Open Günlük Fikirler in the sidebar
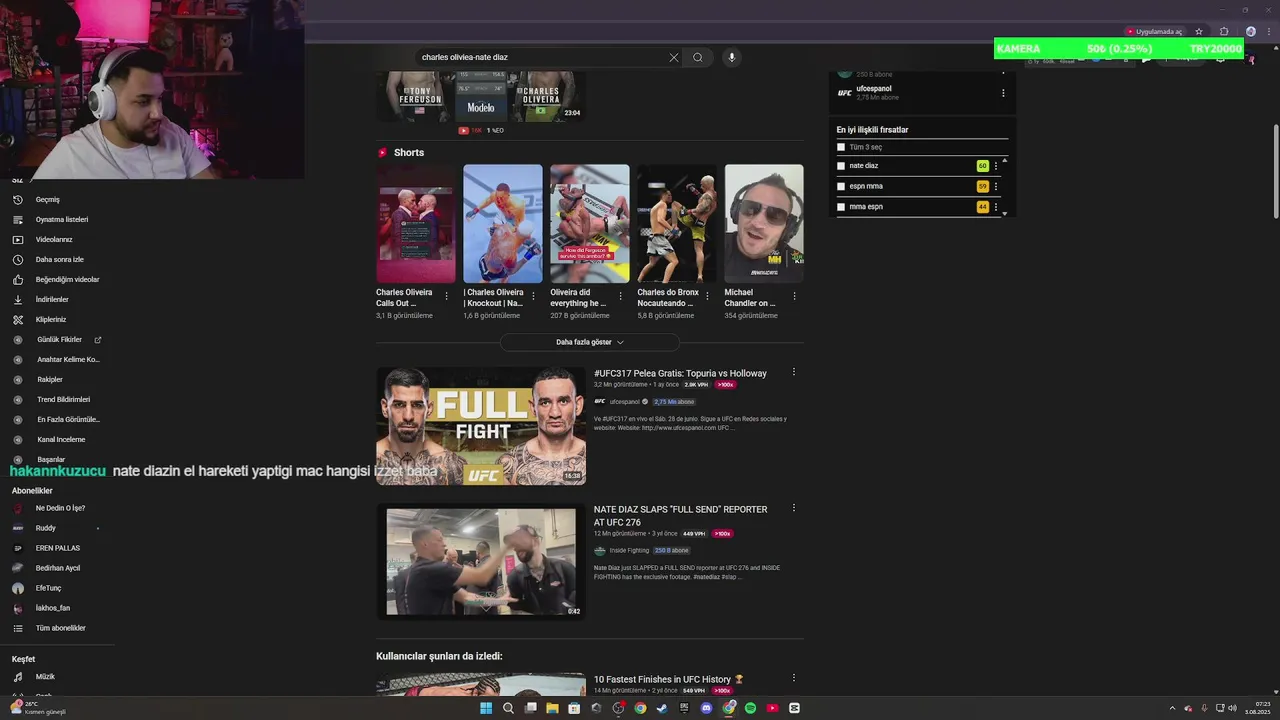1280x720 pixels. 60,339
